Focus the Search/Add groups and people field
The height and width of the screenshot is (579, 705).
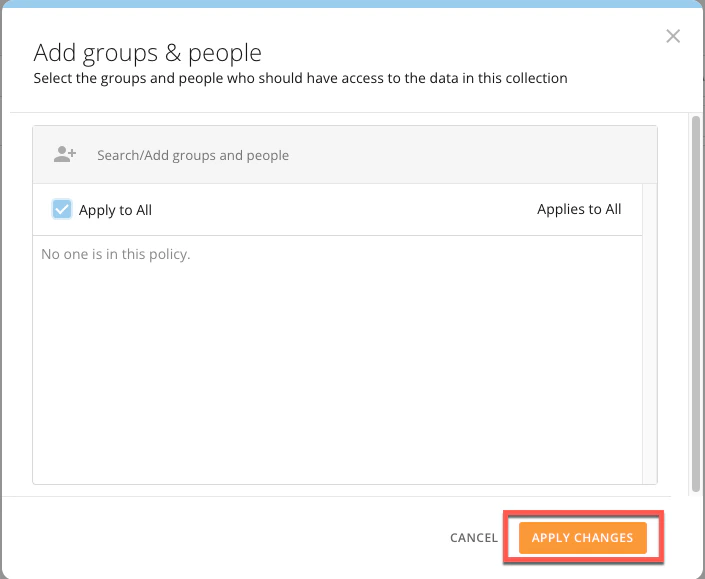pos(345,155)
